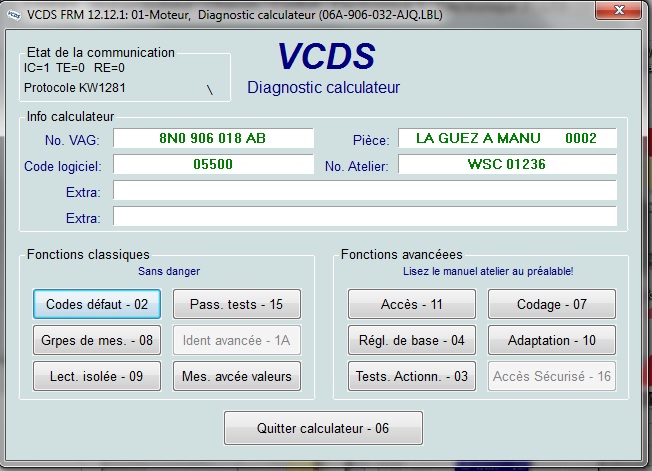Viewport: 652px width, 471px height.
Task: Open Codes défaut - 02
Action: tap(97, 304)
